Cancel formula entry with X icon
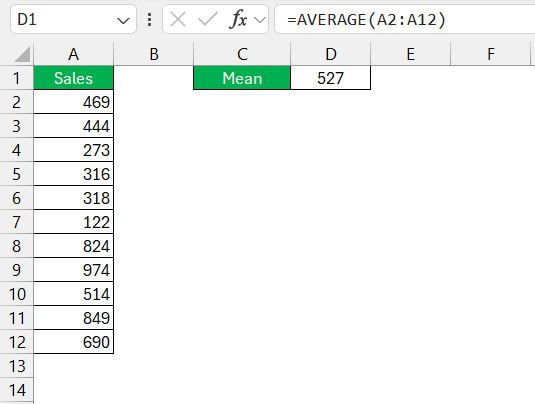 (178, 19)
